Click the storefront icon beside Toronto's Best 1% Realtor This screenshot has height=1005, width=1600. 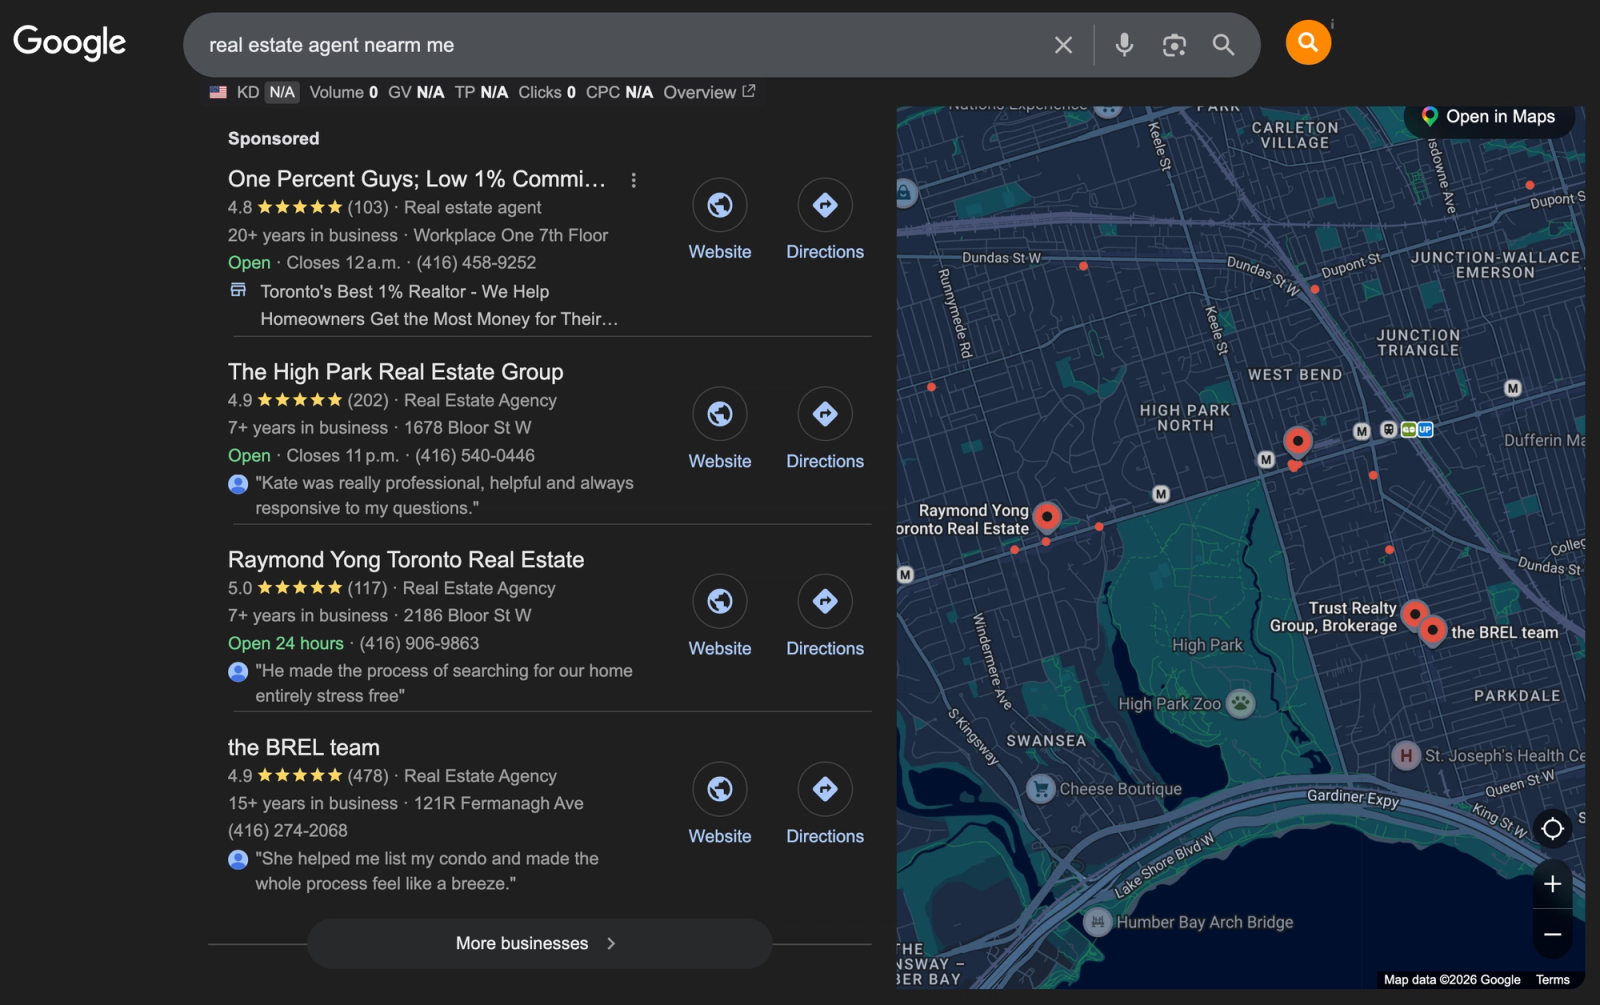click(x=238, y=290)
